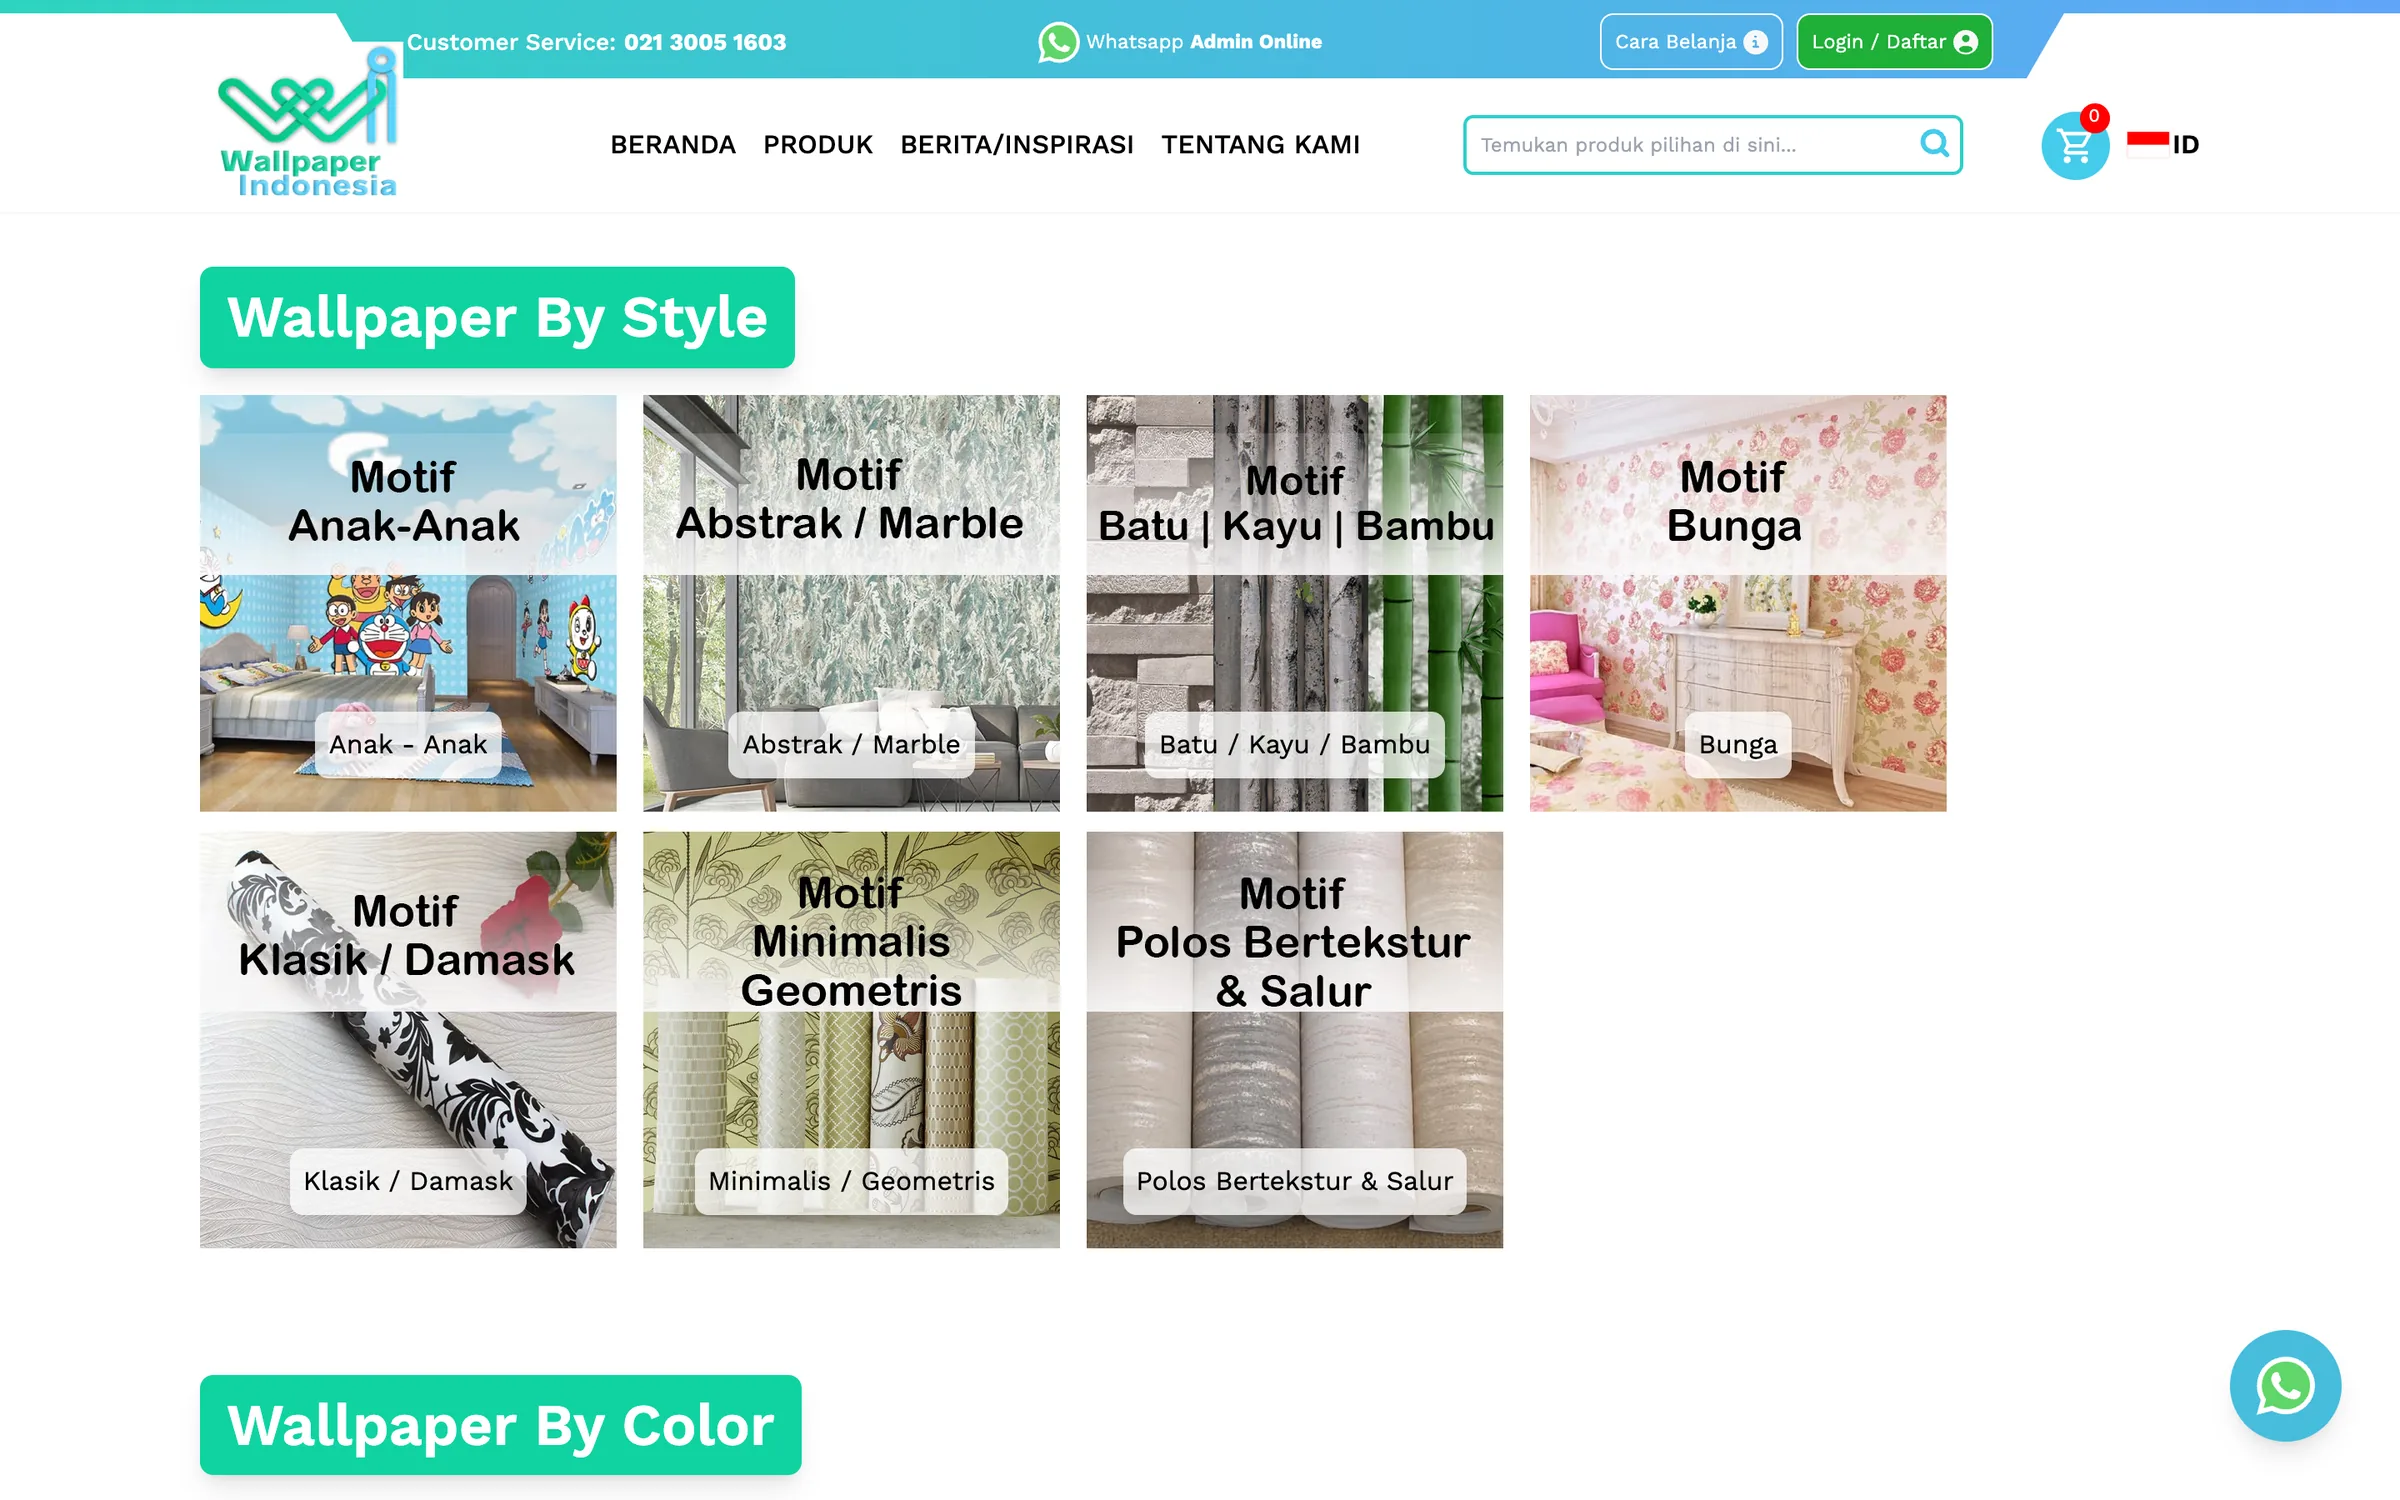
Task: Open Motif Minimalis Geometris thumbnail
Action: 851,1040
